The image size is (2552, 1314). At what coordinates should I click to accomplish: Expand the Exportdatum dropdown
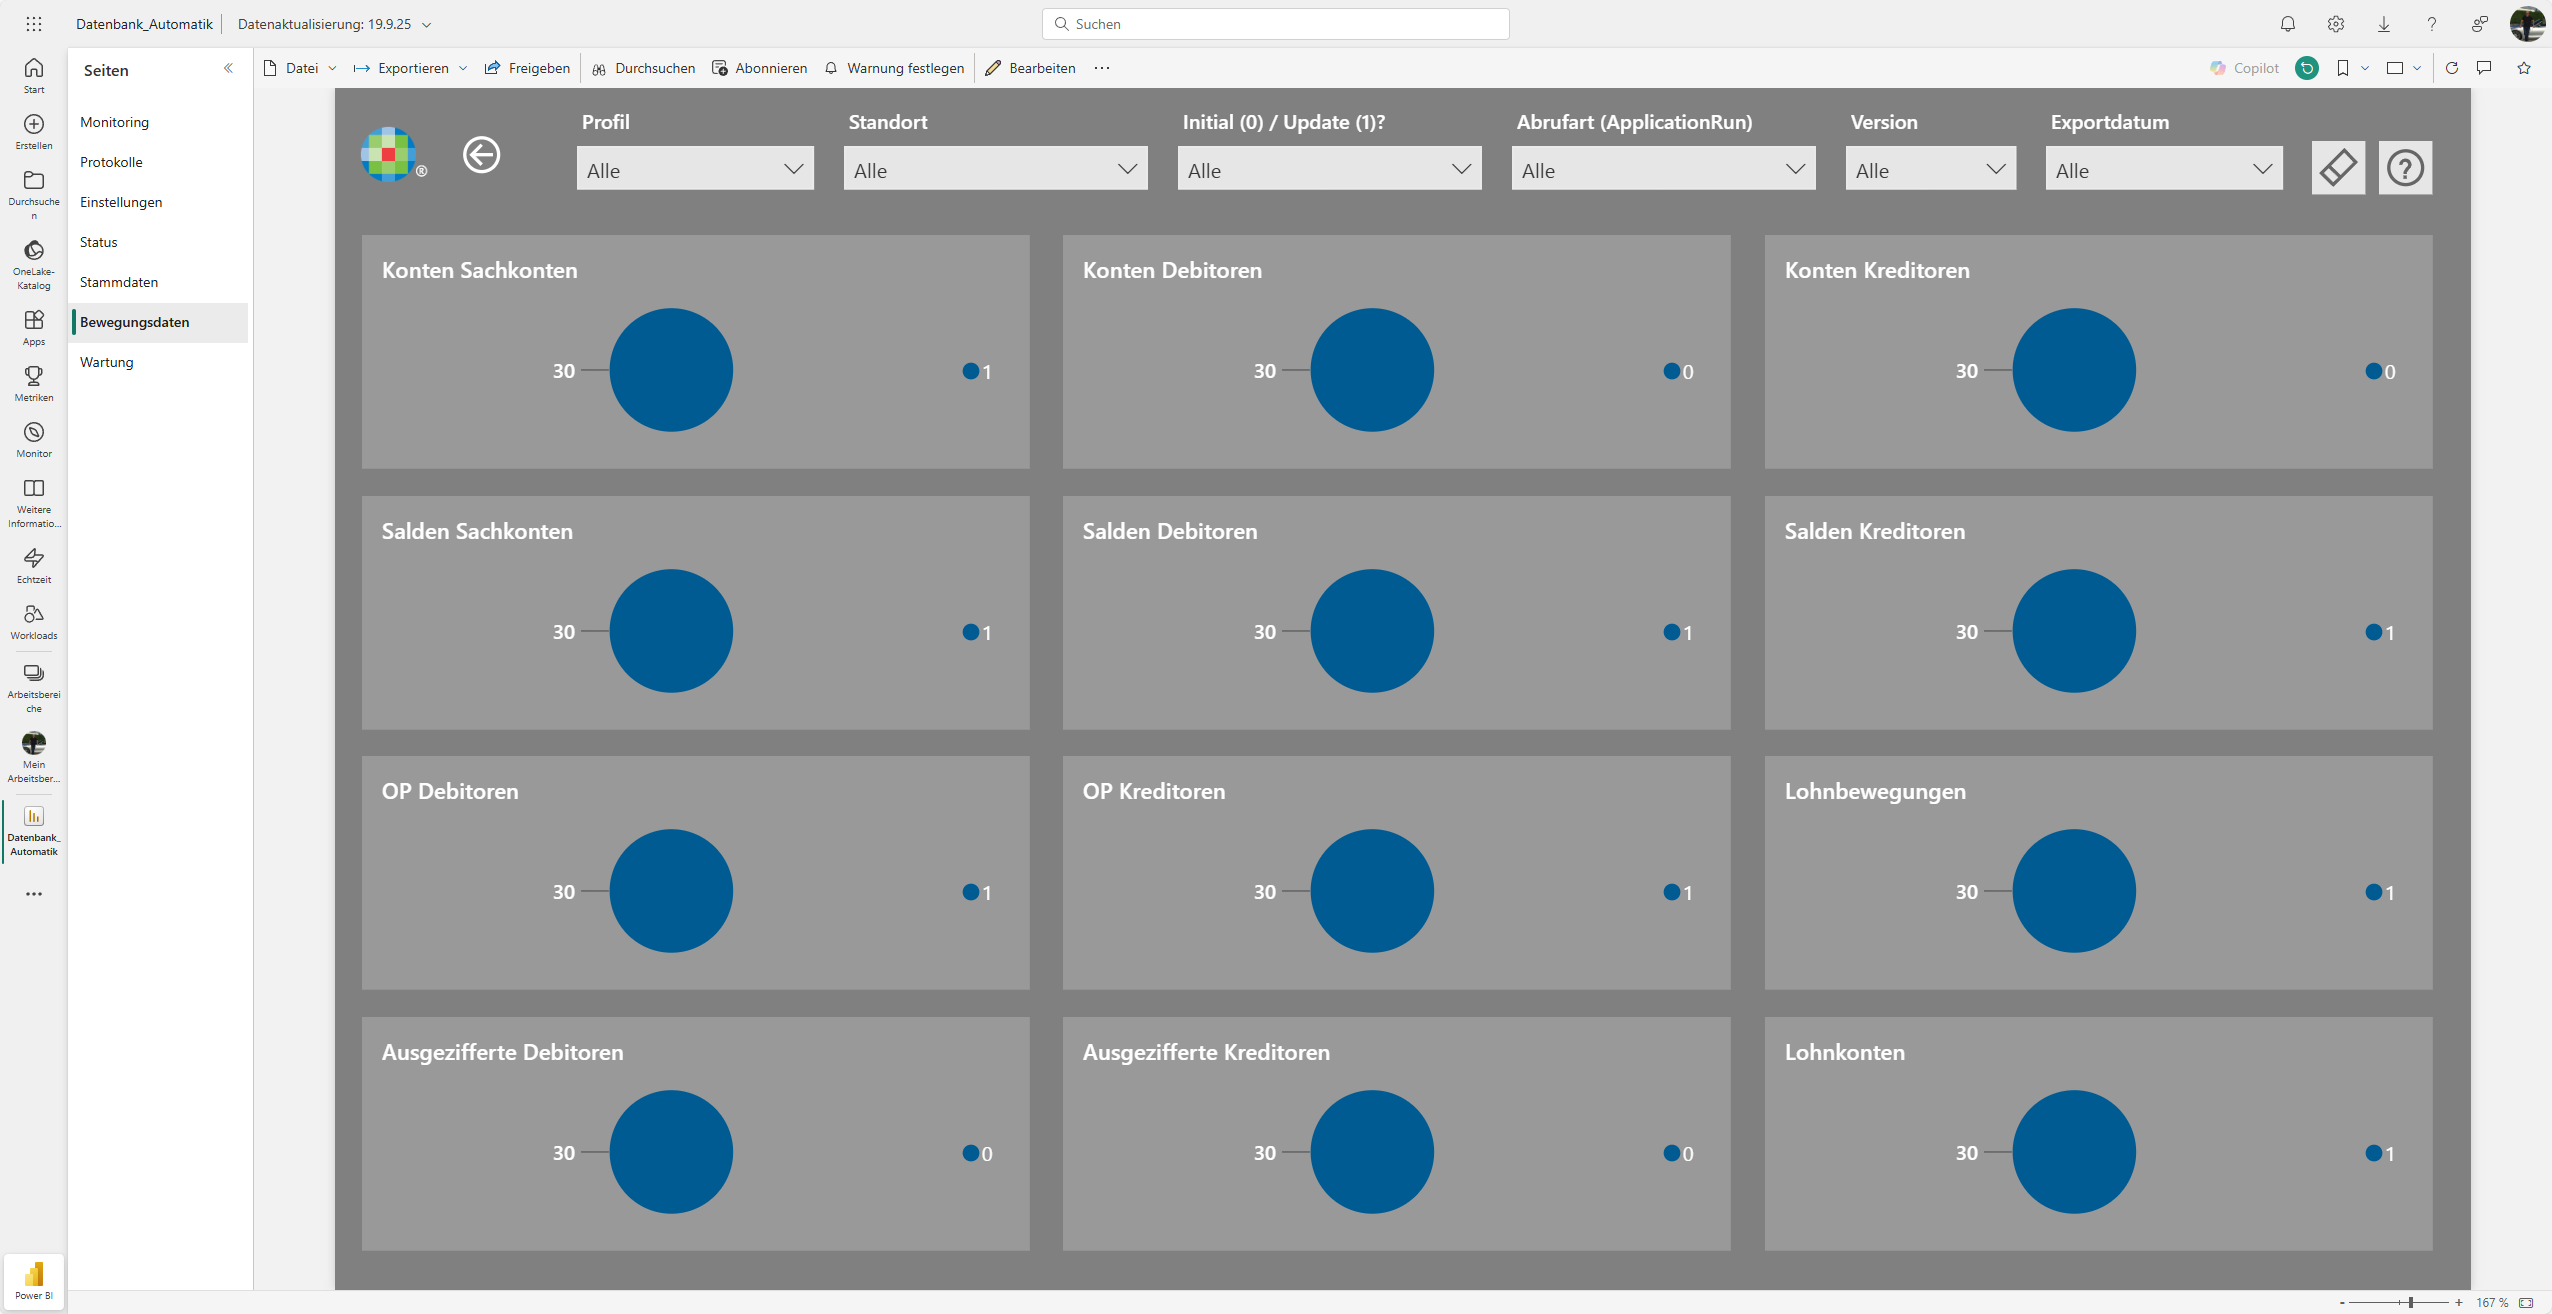pos(2164,168)
